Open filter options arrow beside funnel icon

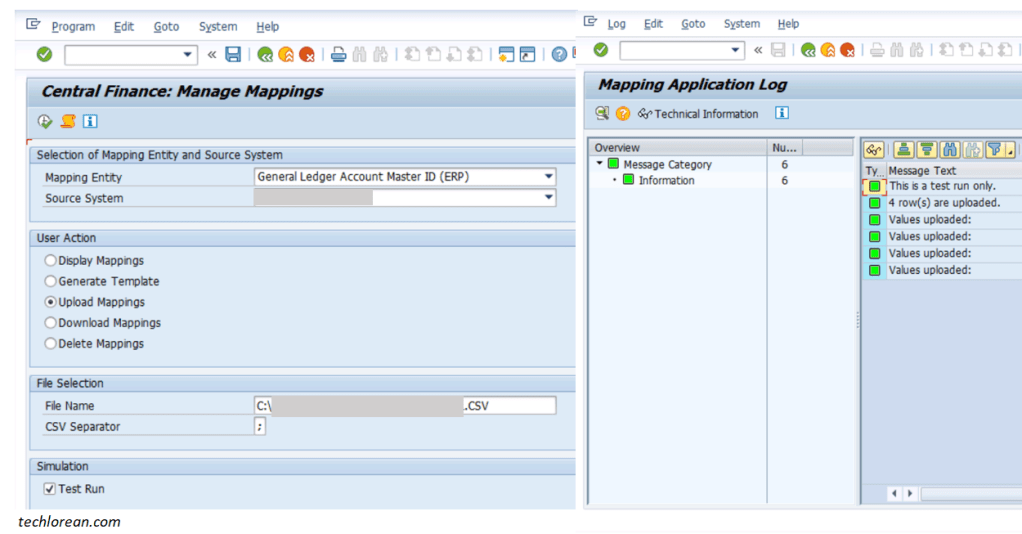tap(1010, 151)
